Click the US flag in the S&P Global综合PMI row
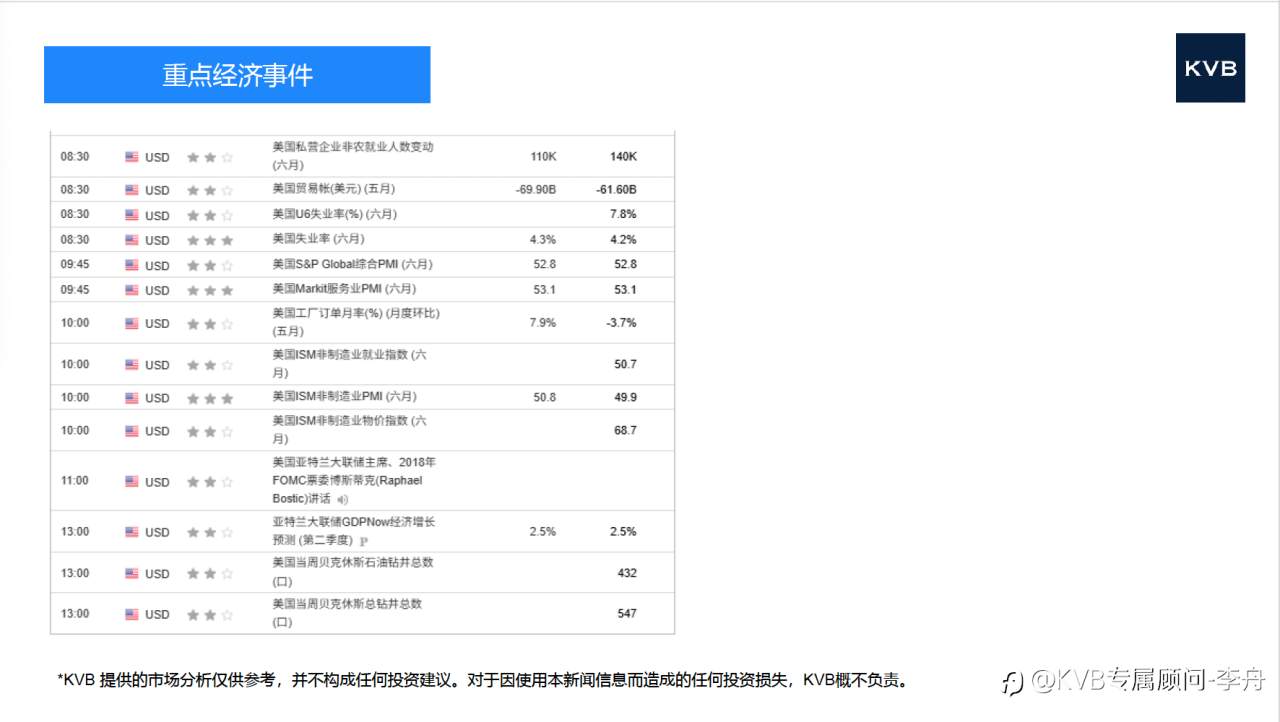This screenshot has width=1280, height=722. (x=132, y=265)
